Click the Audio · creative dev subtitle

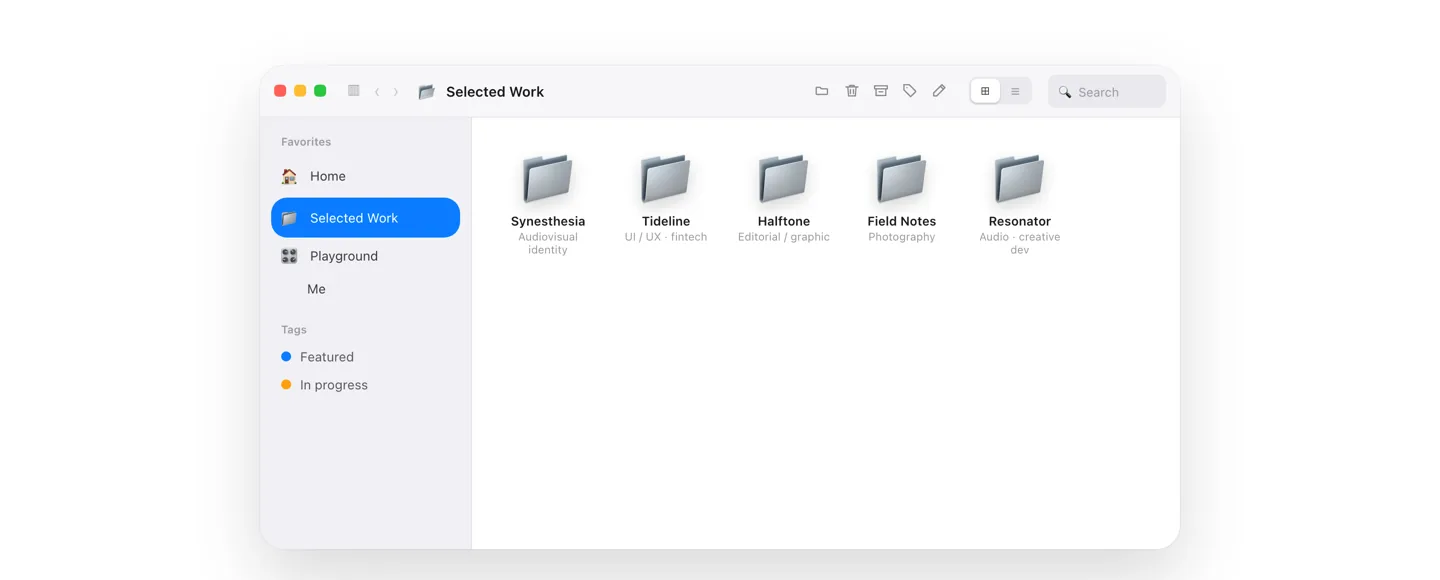click(x=1020, y=243)
